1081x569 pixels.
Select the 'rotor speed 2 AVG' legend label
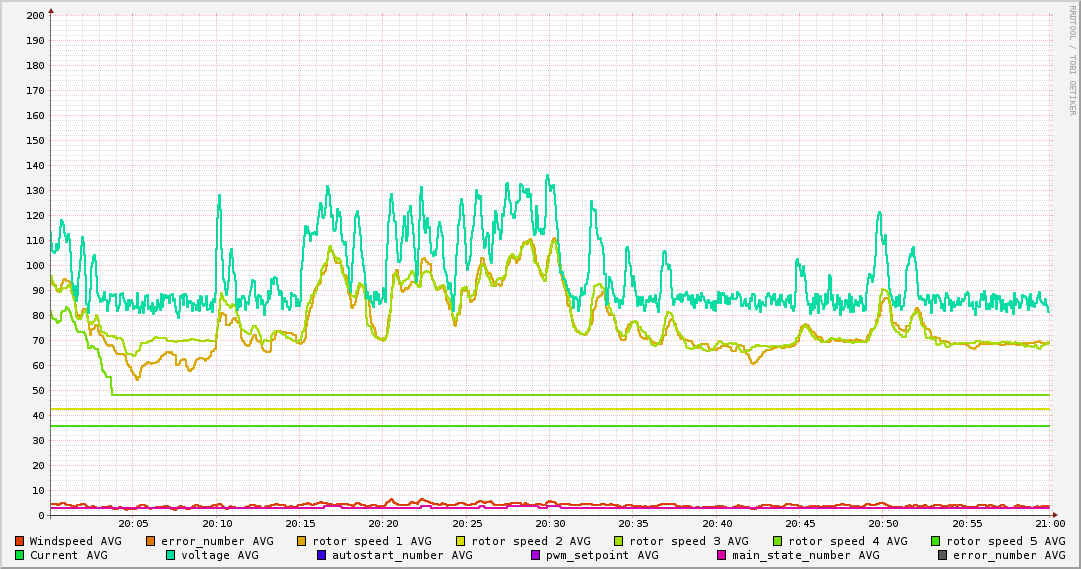coord(531,541)
